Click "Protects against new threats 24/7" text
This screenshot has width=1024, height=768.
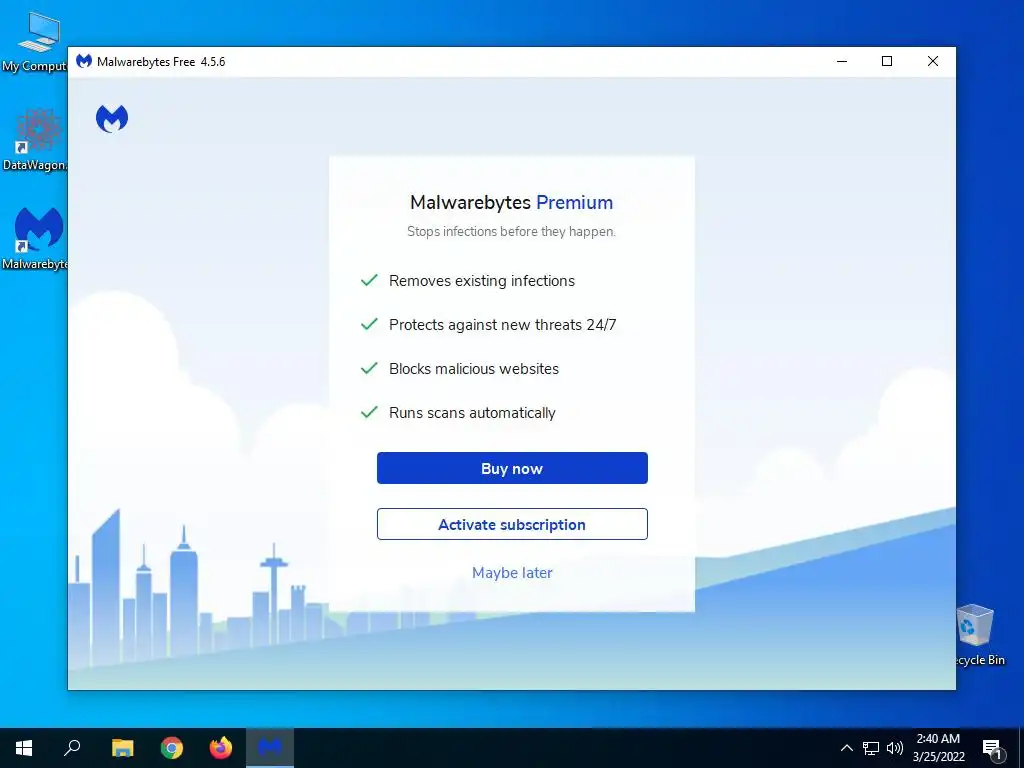point(503,325)
